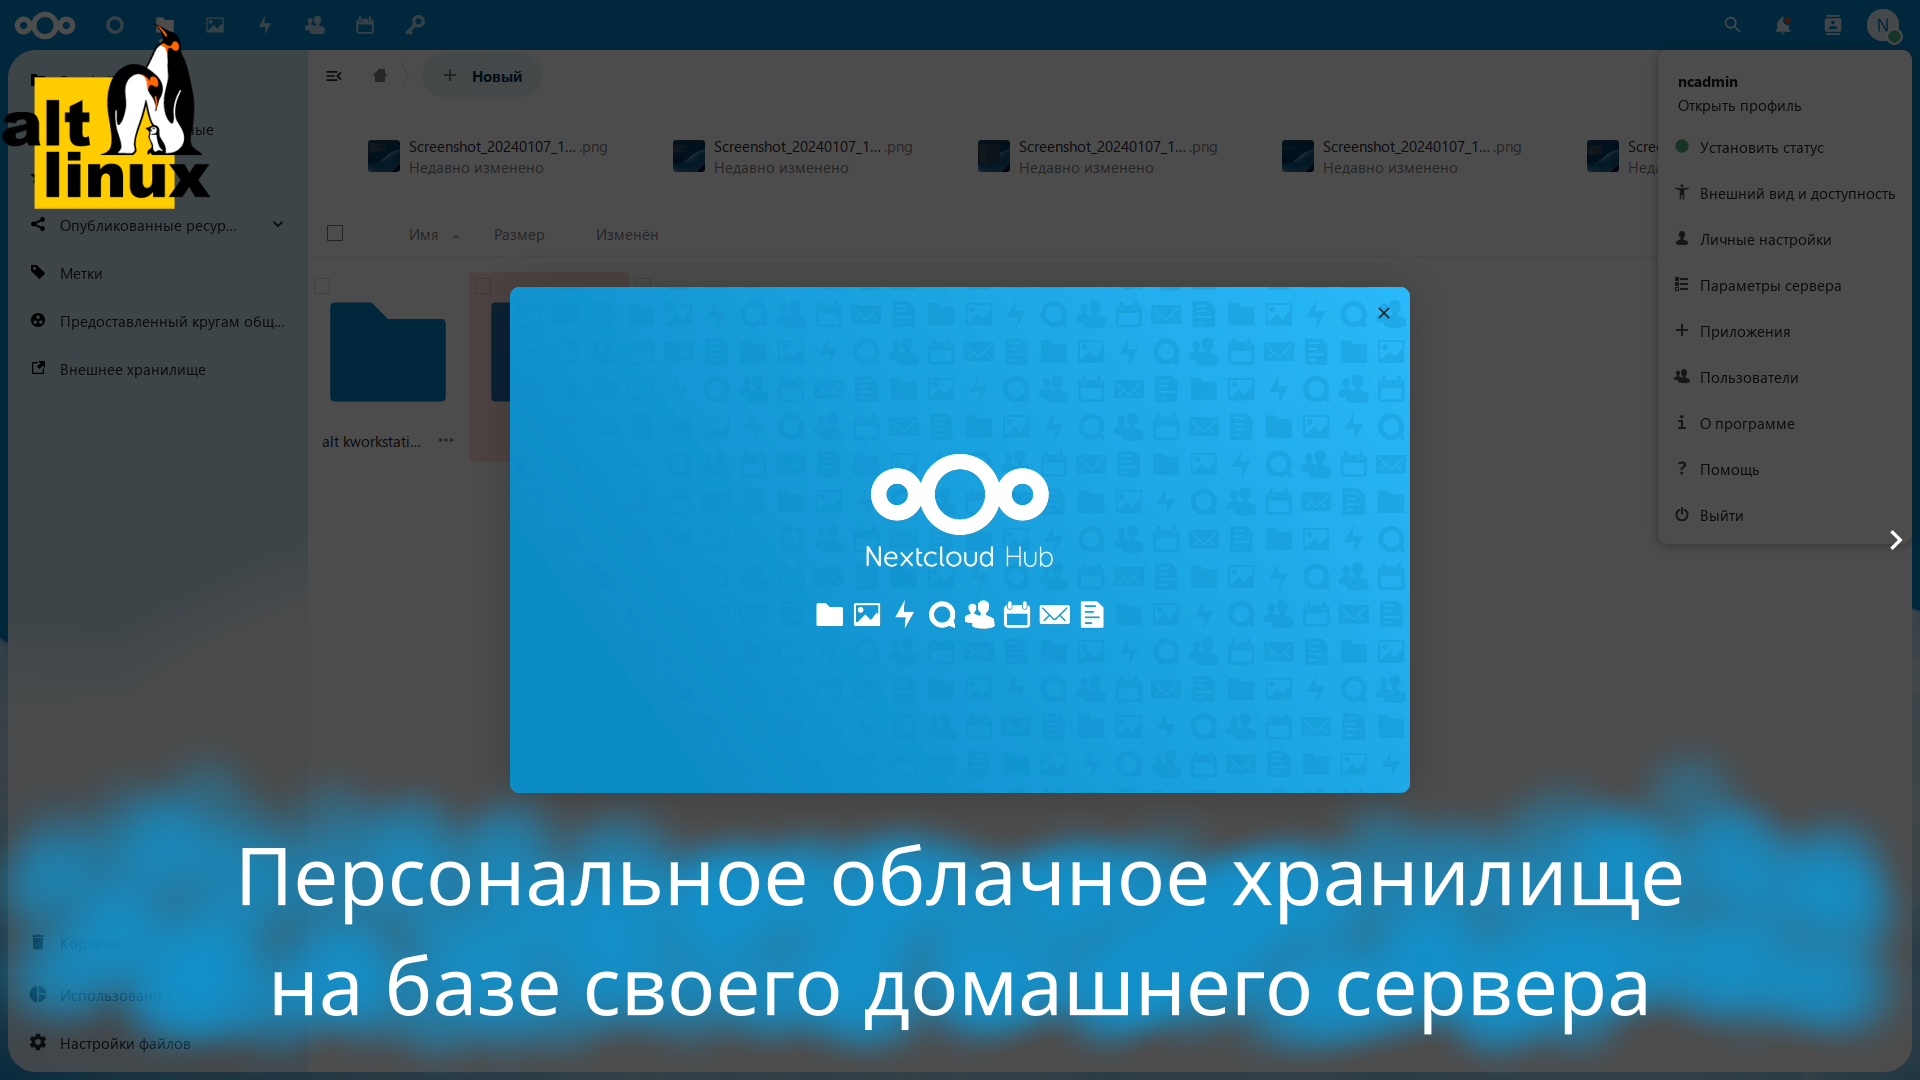Open the Files app from top bar
Screen dimensions: 1920x1080
pos(164,24)
